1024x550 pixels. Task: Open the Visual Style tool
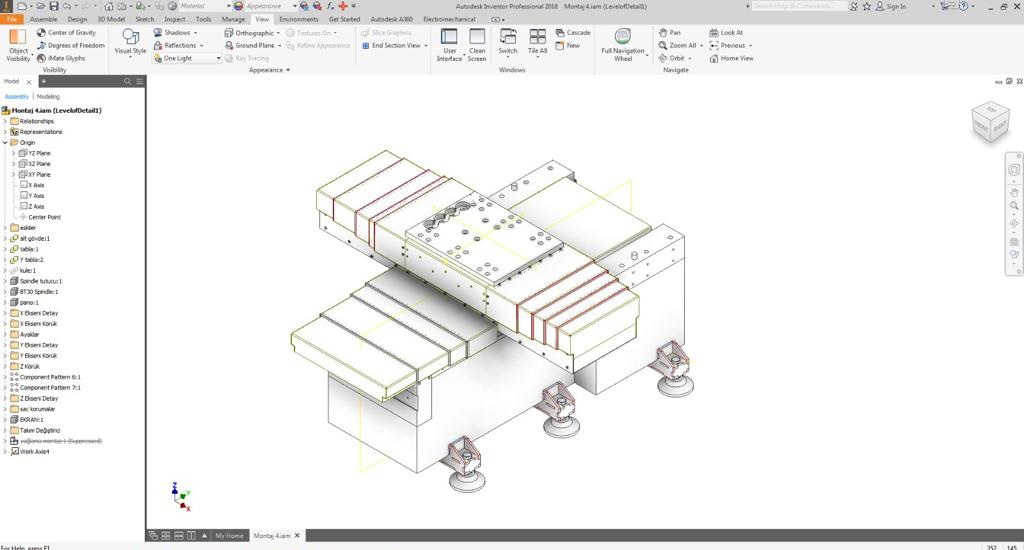click(x=130, y=41)
